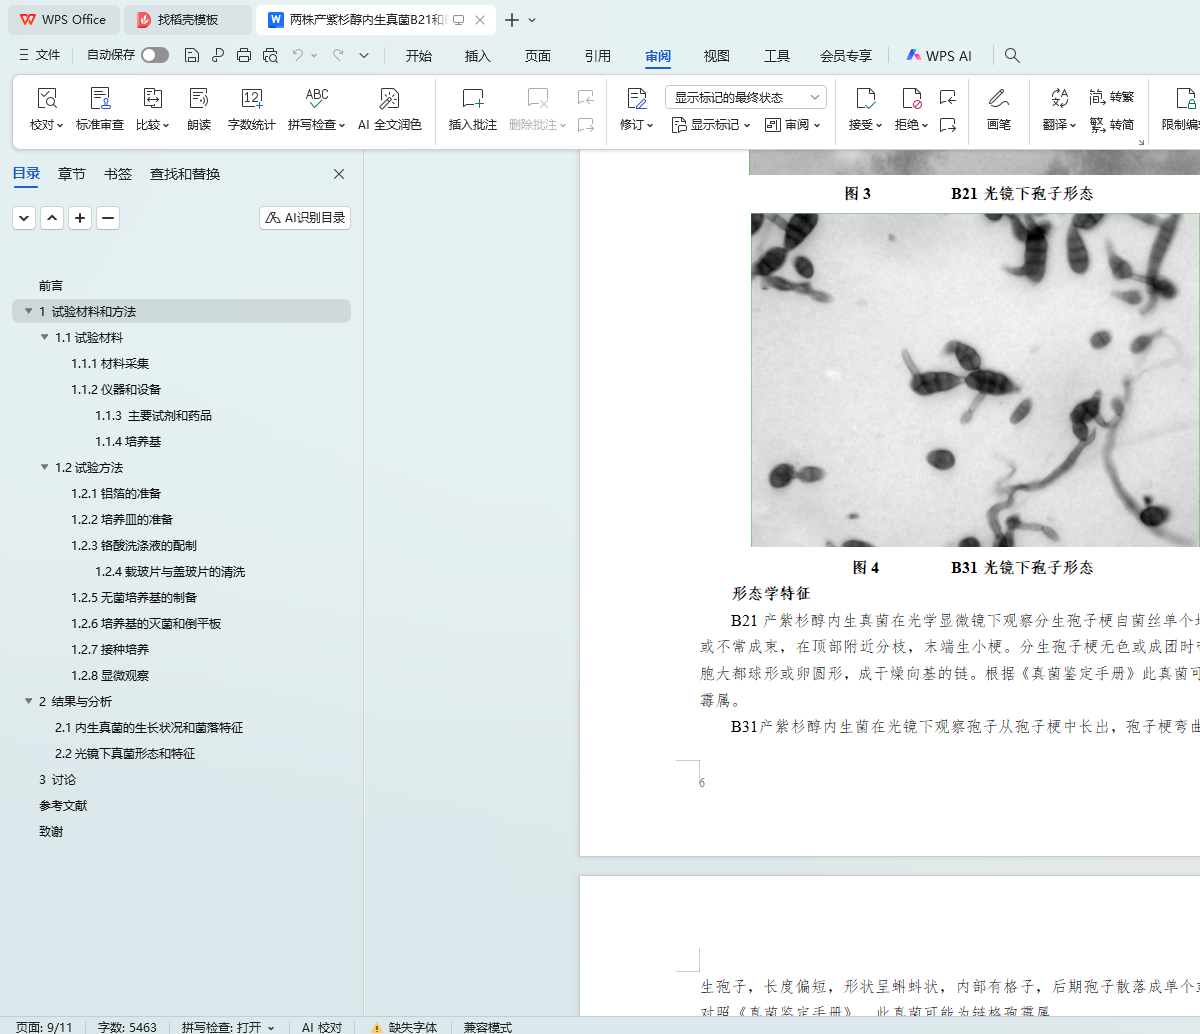1200x1034 pixels.
Task: Collapse the '1.2 试验方法' tree section
Action: point(45,467)
